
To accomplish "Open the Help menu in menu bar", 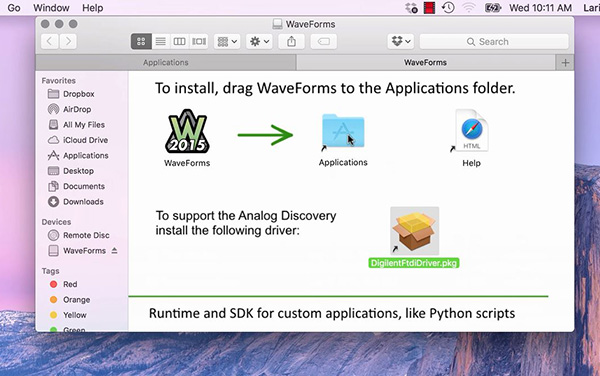I will tap(93, 8).
